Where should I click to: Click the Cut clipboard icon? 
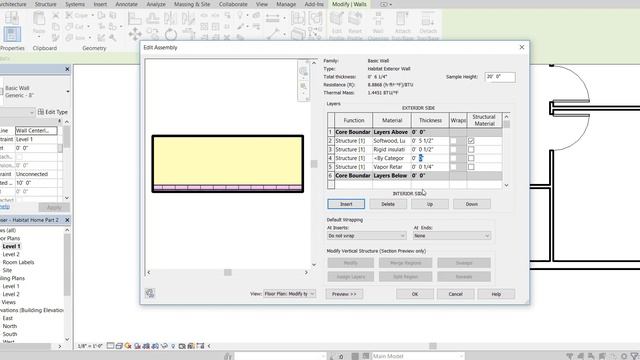coord(56,16)
